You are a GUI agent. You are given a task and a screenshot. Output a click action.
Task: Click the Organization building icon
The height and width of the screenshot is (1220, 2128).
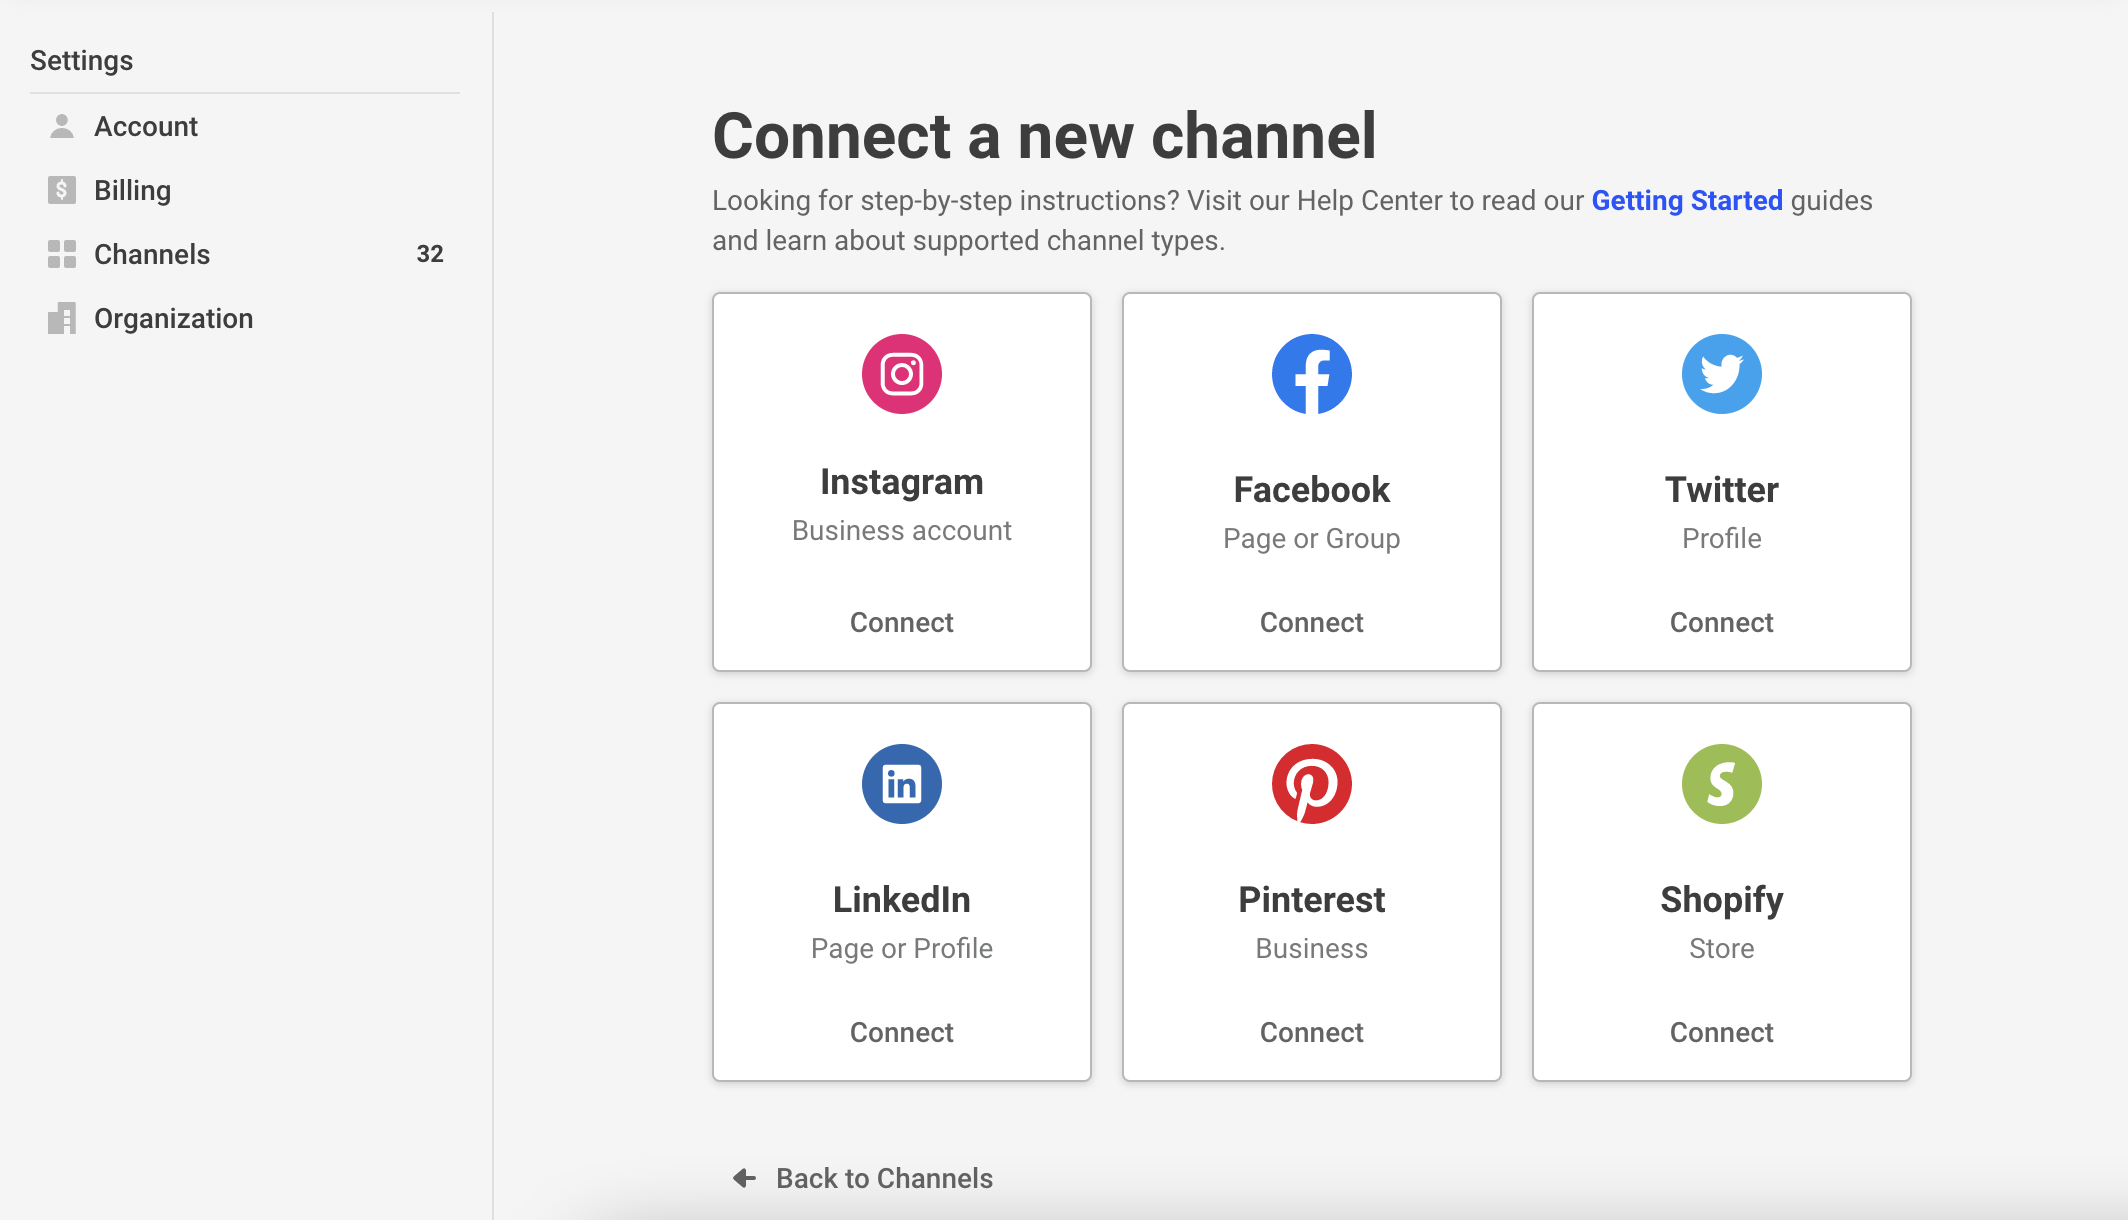[62, 318]
